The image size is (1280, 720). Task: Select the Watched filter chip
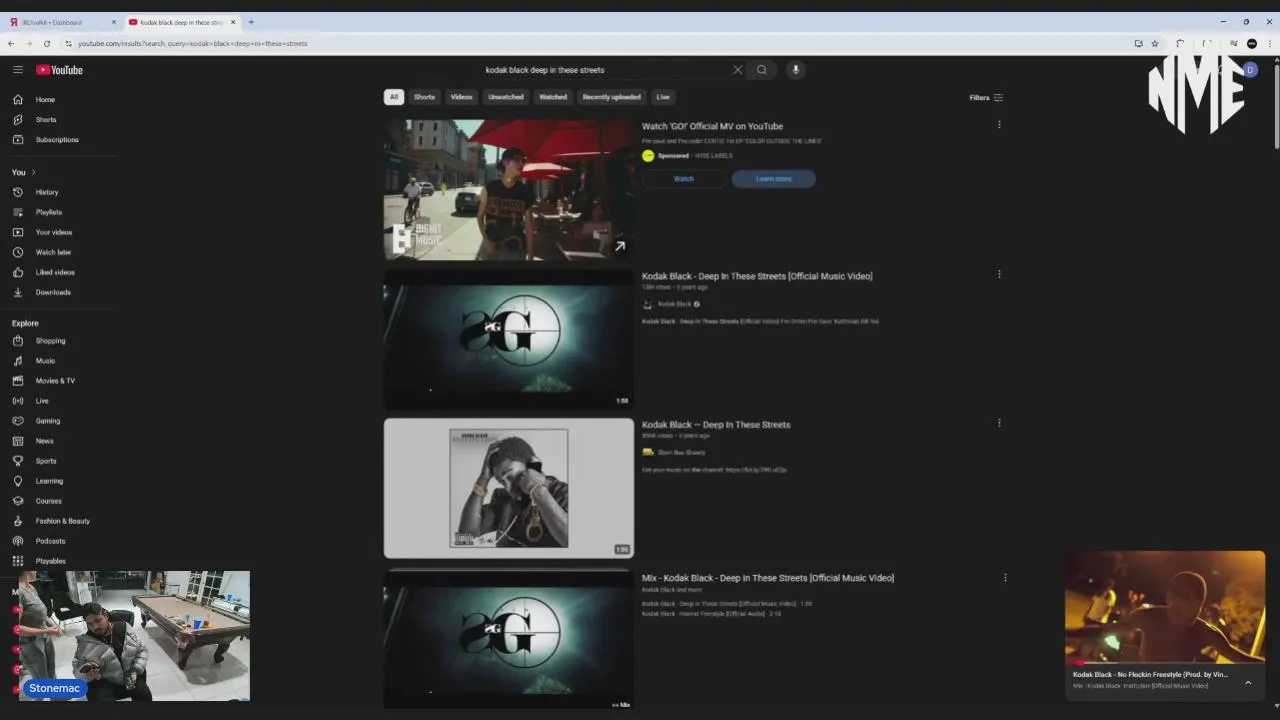tap(553, 97)
